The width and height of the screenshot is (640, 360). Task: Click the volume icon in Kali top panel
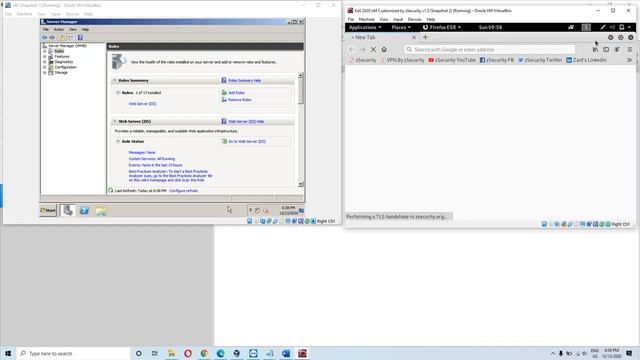pyautogui.click(x=612, y=27)
